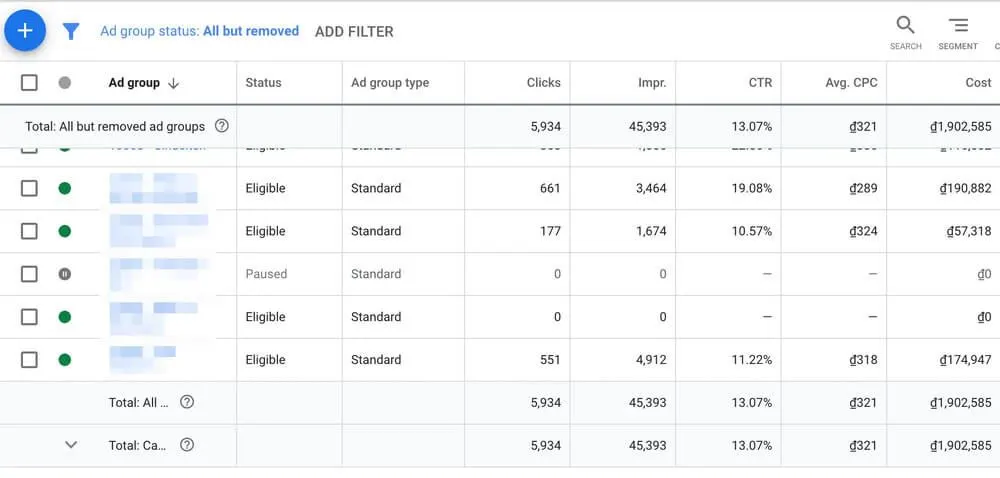Click the ₫324 average CPC cell
This screenshot has width=1000, height=478.
pos(864,231)
